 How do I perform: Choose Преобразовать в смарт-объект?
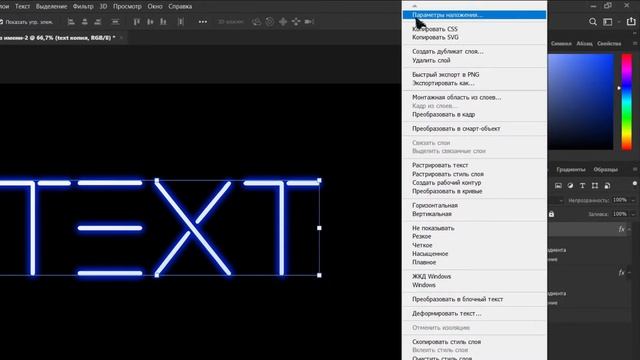click(456, 129)
